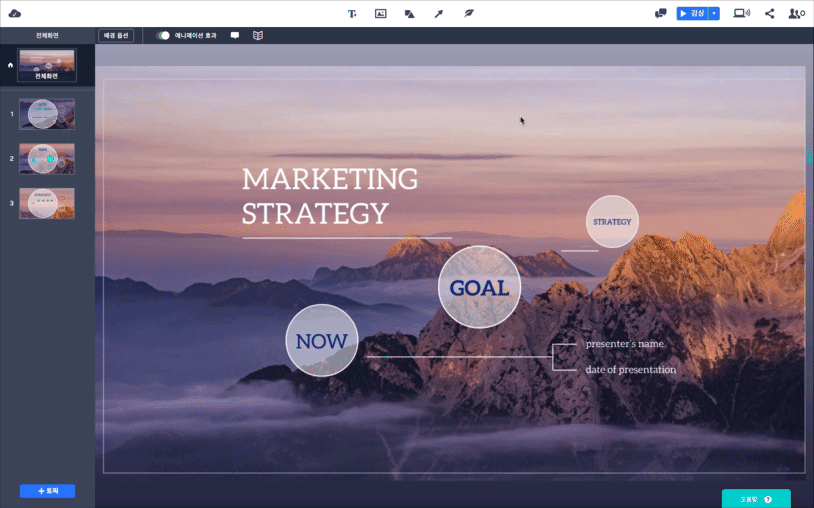Click the open book guide icon
The image size is (814, 508).
coord(257,35)
